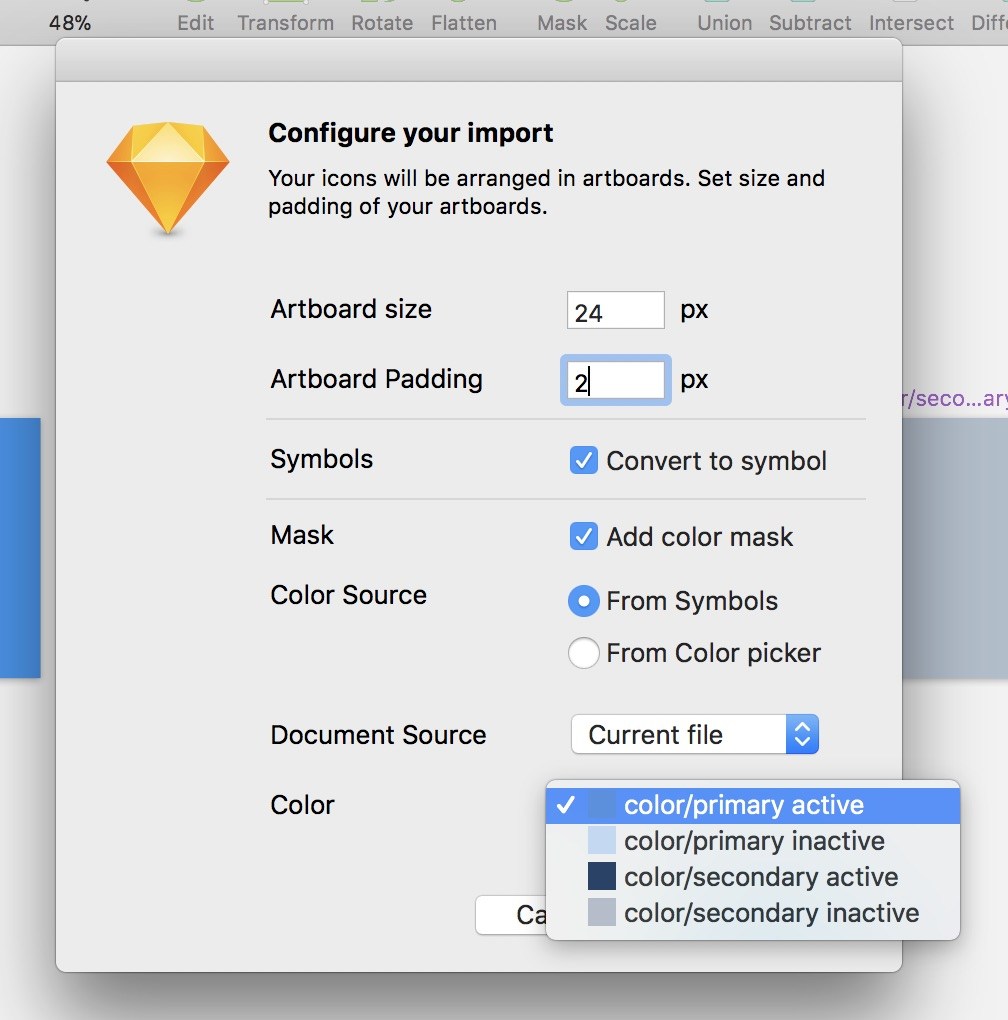Click the Current file dropdown stepper arrows
Viewport: 1008px width, 1020px height.
point(802,734)
